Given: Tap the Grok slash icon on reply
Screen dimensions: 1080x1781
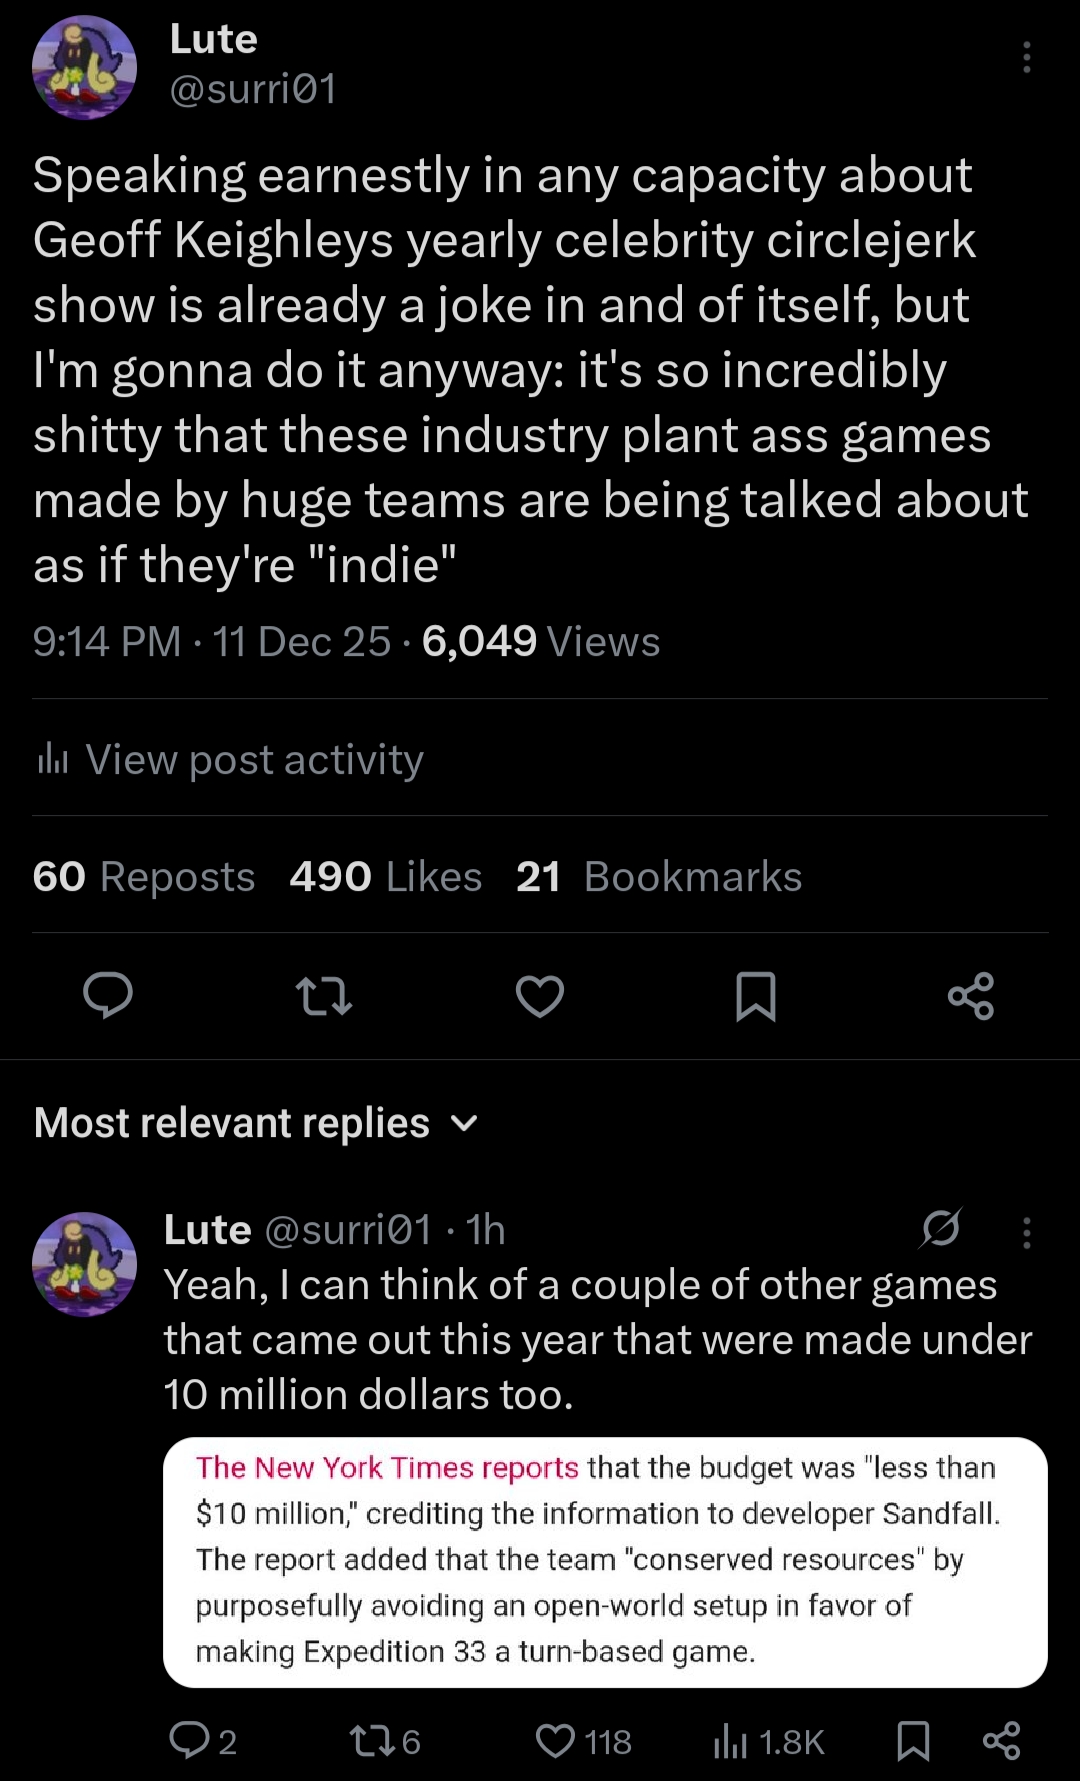Looking at the screenshot, I should [940, 1229].
